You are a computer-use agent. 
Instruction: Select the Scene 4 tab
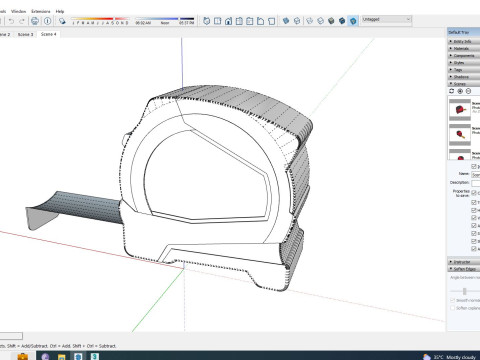point(49,34)
